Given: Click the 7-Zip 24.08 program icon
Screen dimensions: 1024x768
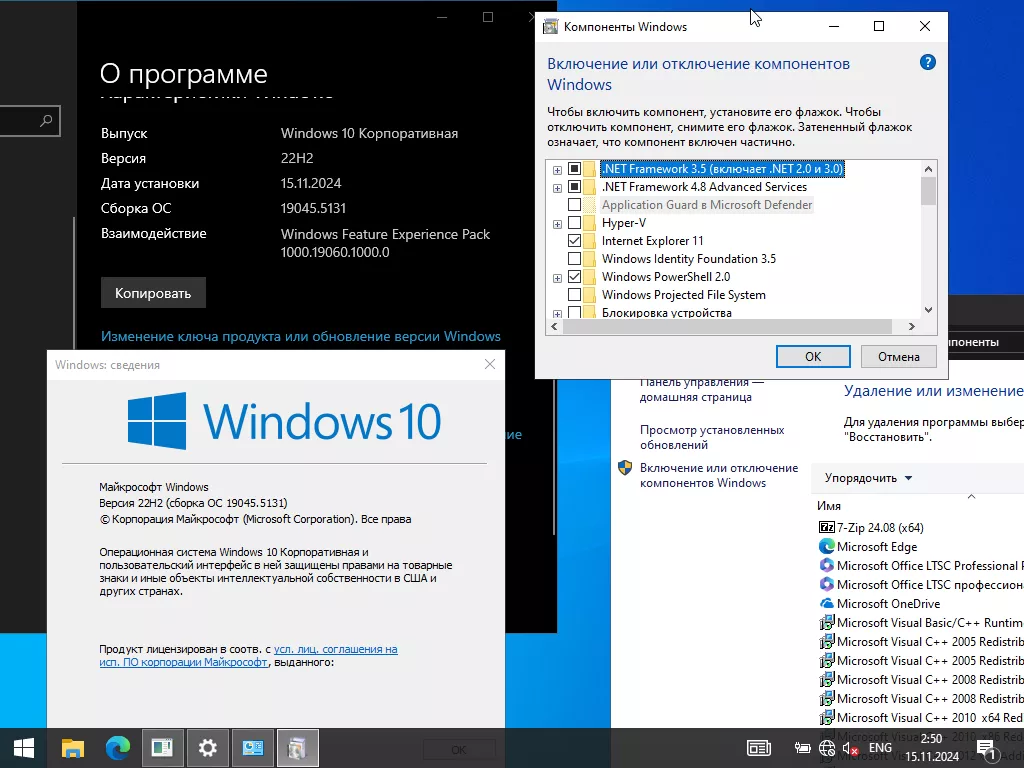Looking at the screenshot, I should click(826, 527).
